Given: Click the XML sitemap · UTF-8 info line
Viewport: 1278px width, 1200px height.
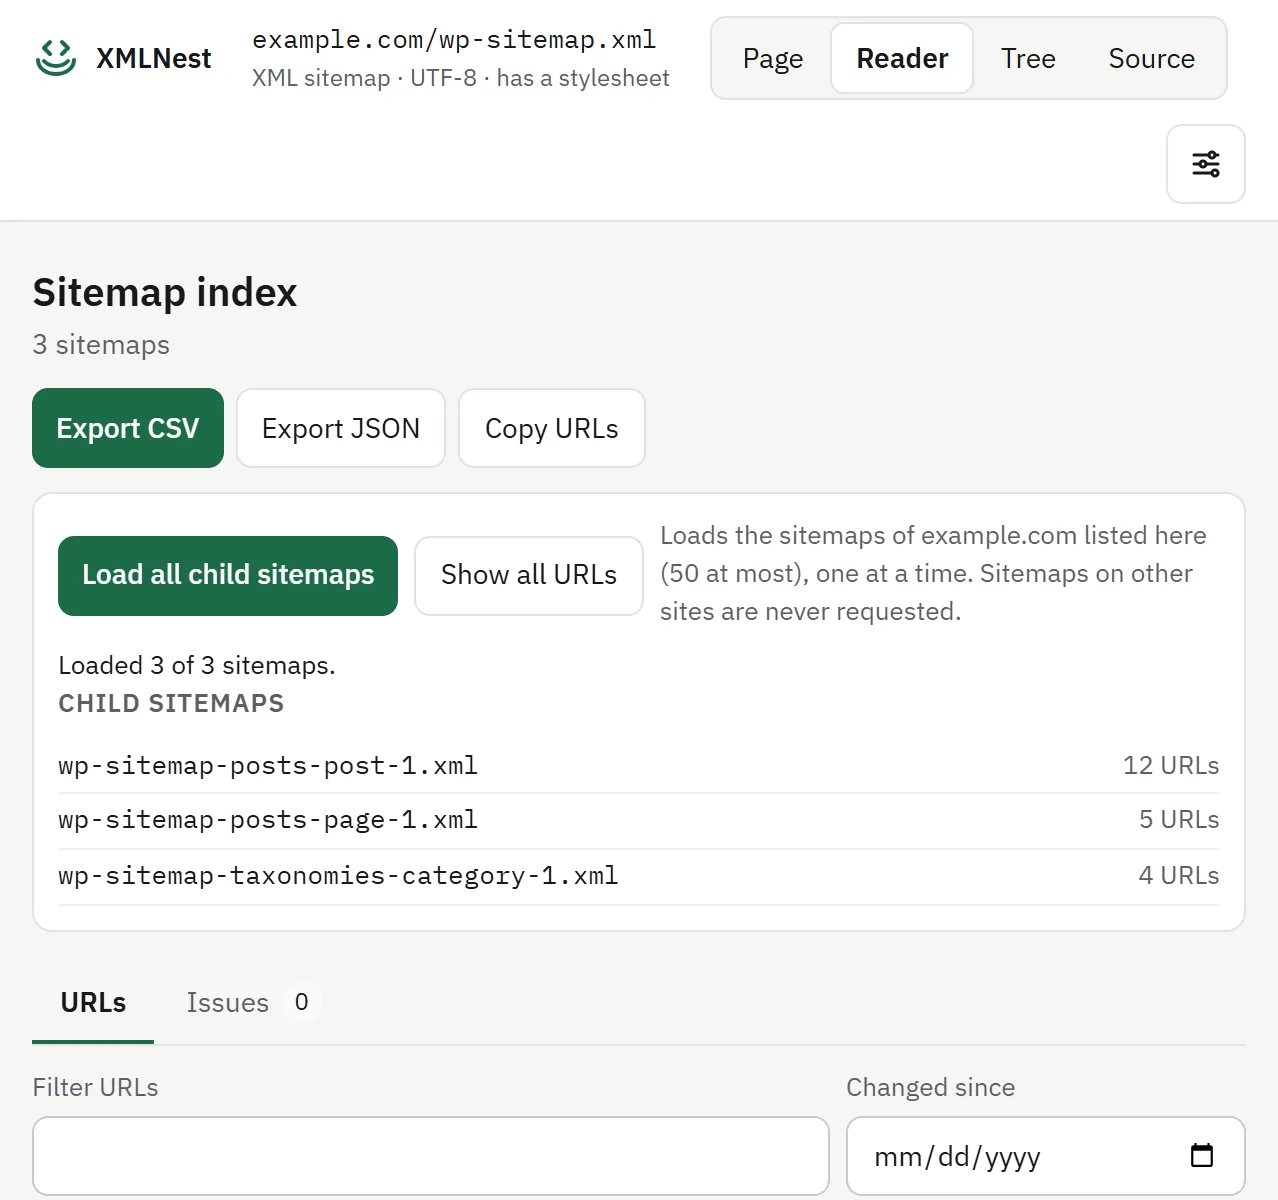Looking at the screenshot, I should point(460,78).
